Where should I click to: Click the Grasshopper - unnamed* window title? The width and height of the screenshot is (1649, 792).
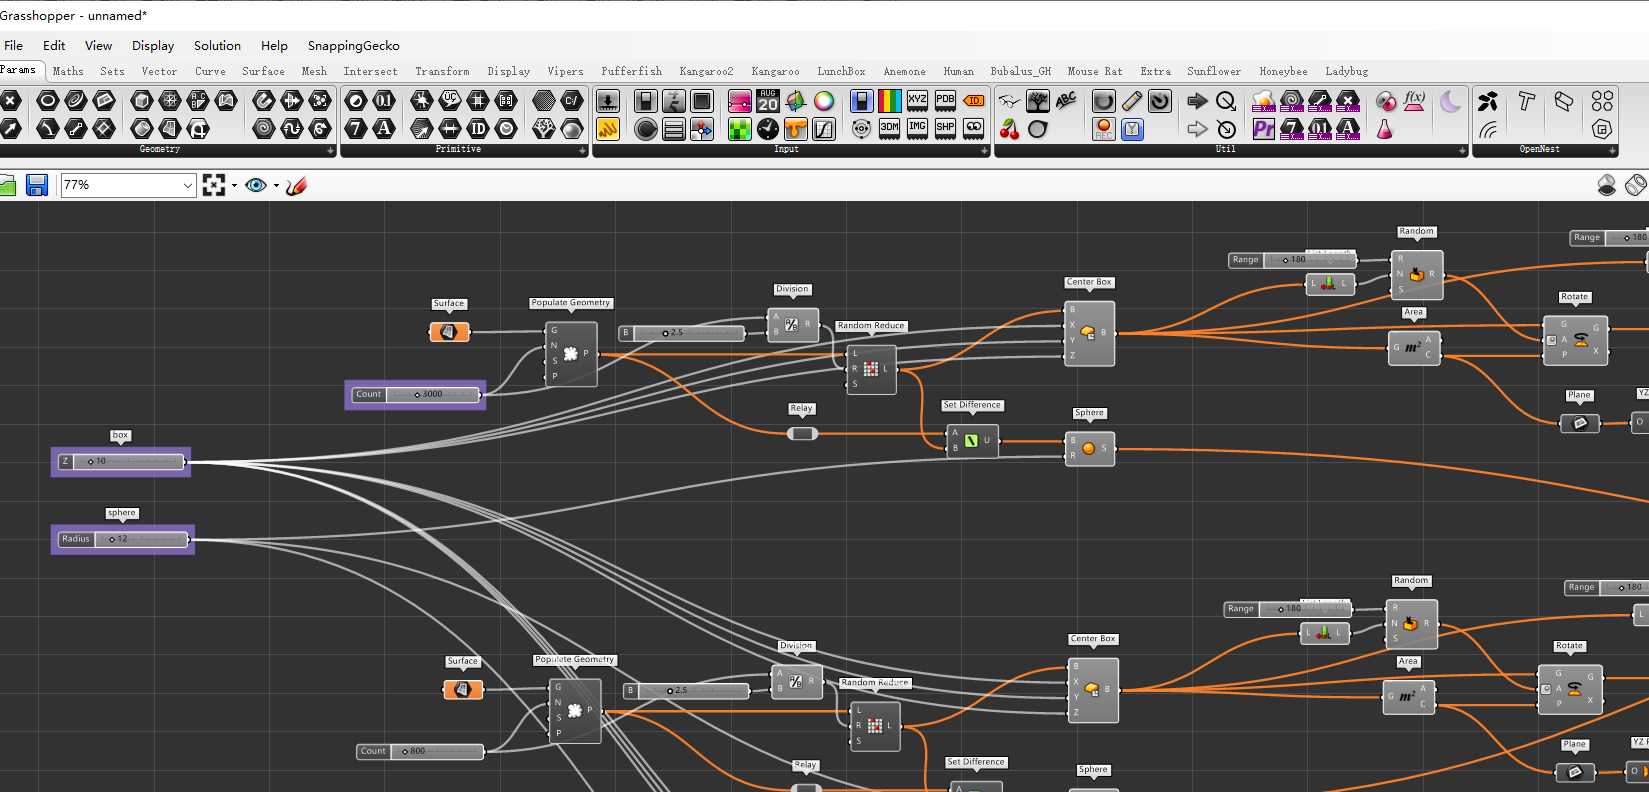point(74,15)
